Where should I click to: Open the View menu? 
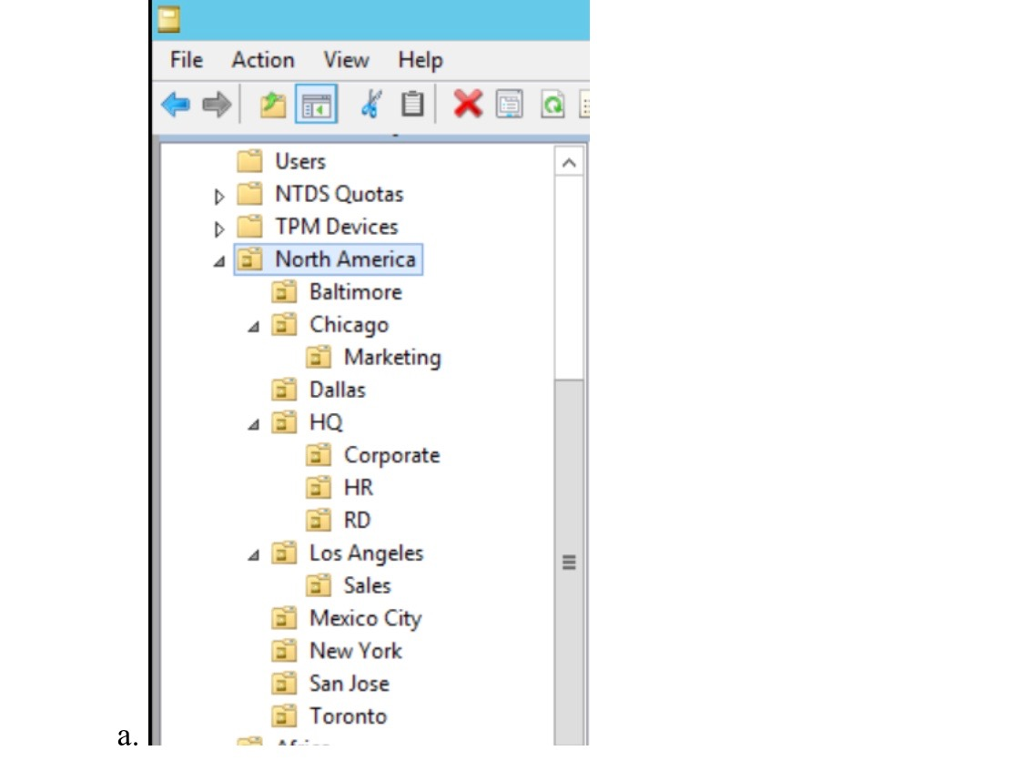click(346, 59)
